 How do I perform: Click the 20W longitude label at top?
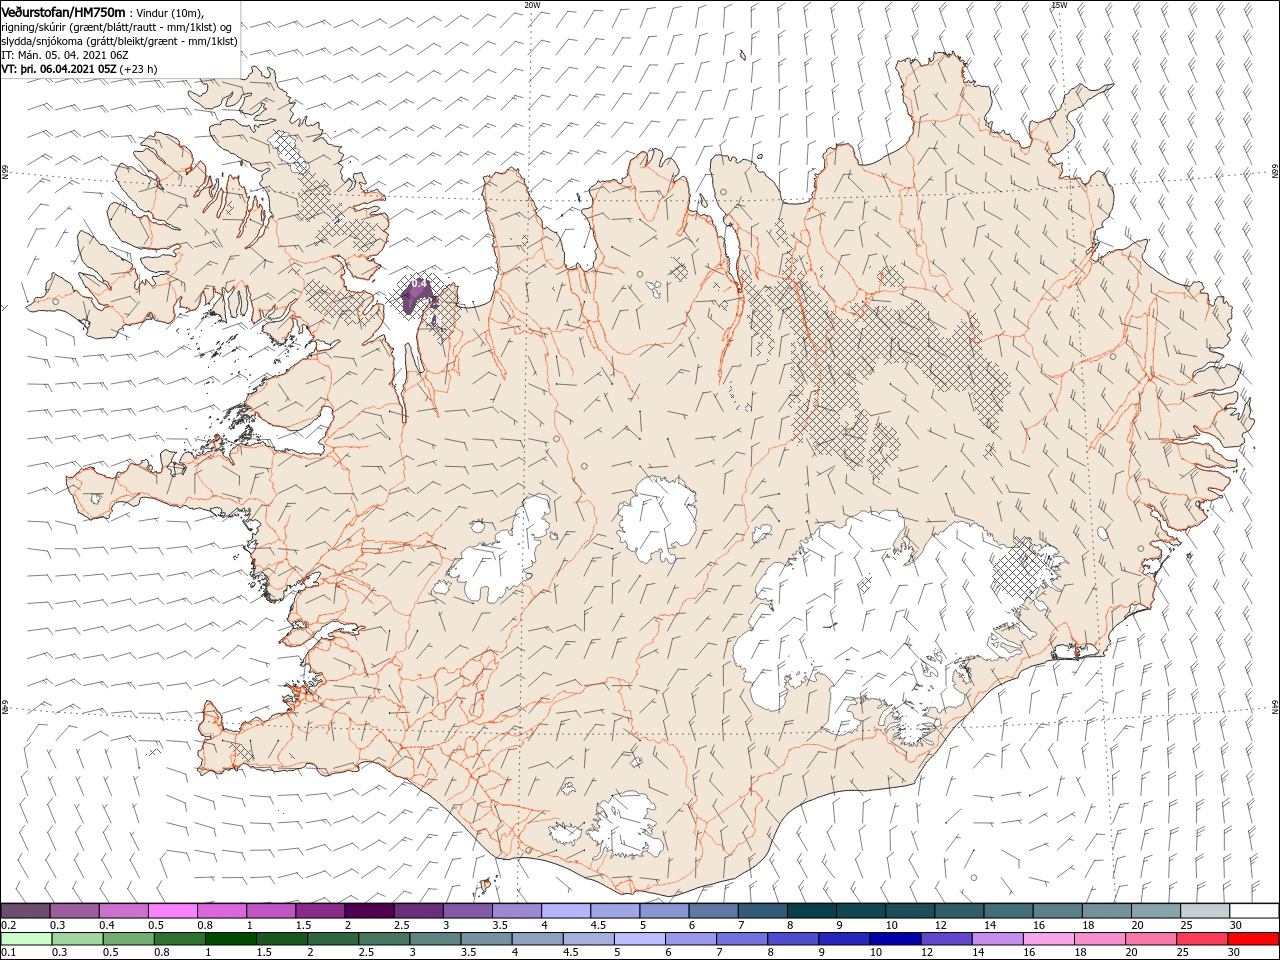532,5
